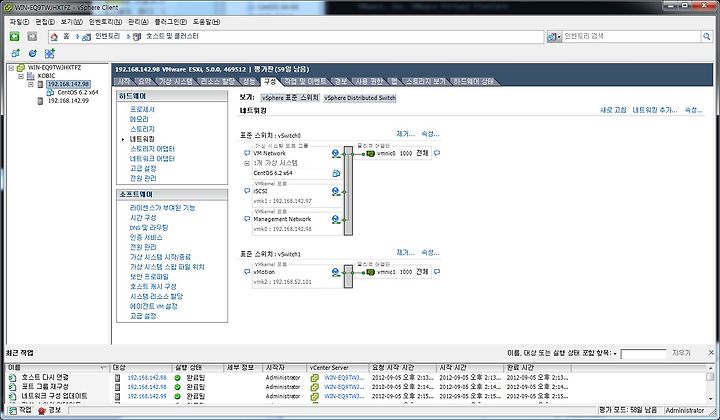The height and width of the screenshot is (420, 720).
Task: Open the 보기(W) menu
Action: click(x=72, y=22)
